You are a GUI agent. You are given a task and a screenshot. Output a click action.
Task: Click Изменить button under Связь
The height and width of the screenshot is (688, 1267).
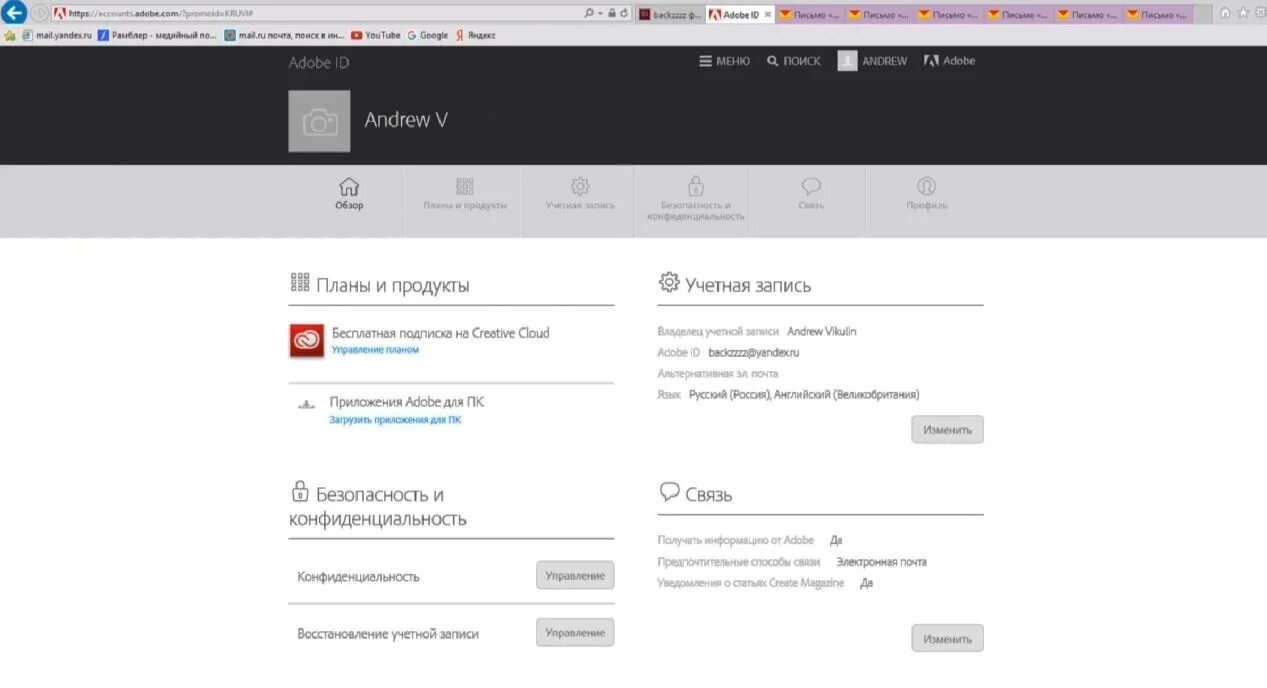click(x=947, y=638)
